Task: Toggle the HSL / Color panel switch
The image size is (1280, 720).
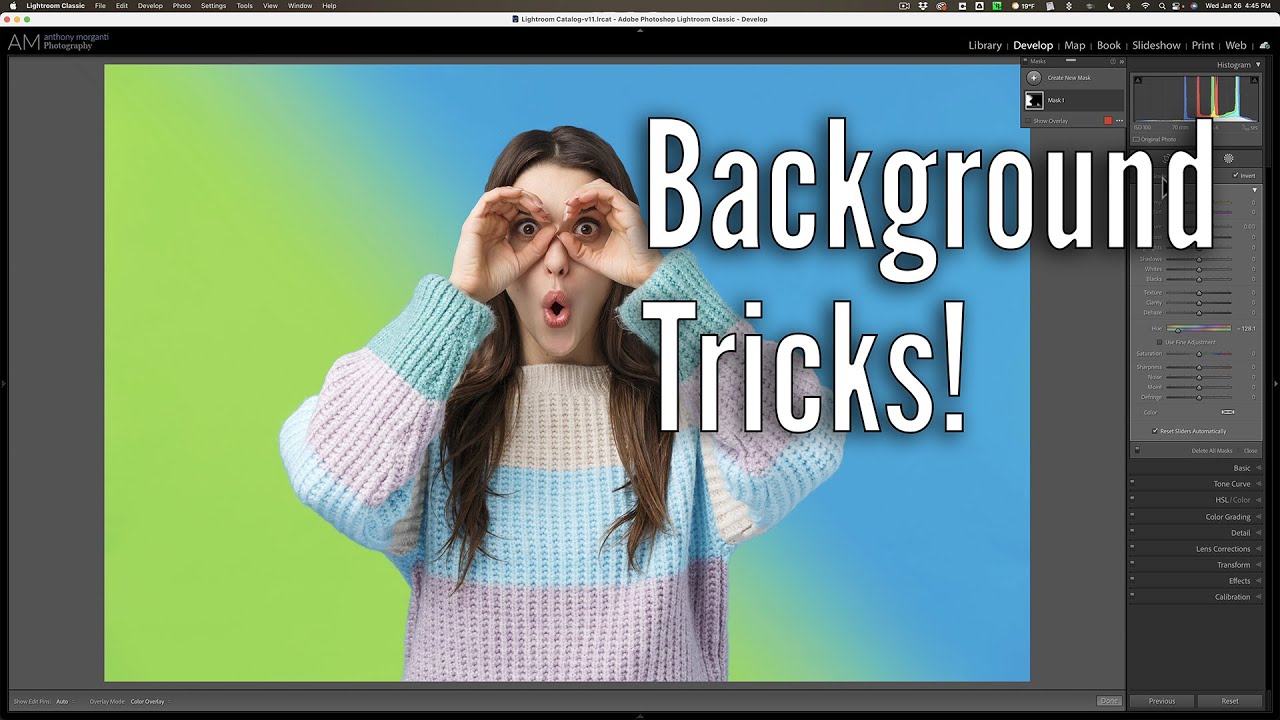Action: (x=1132, y=497)
